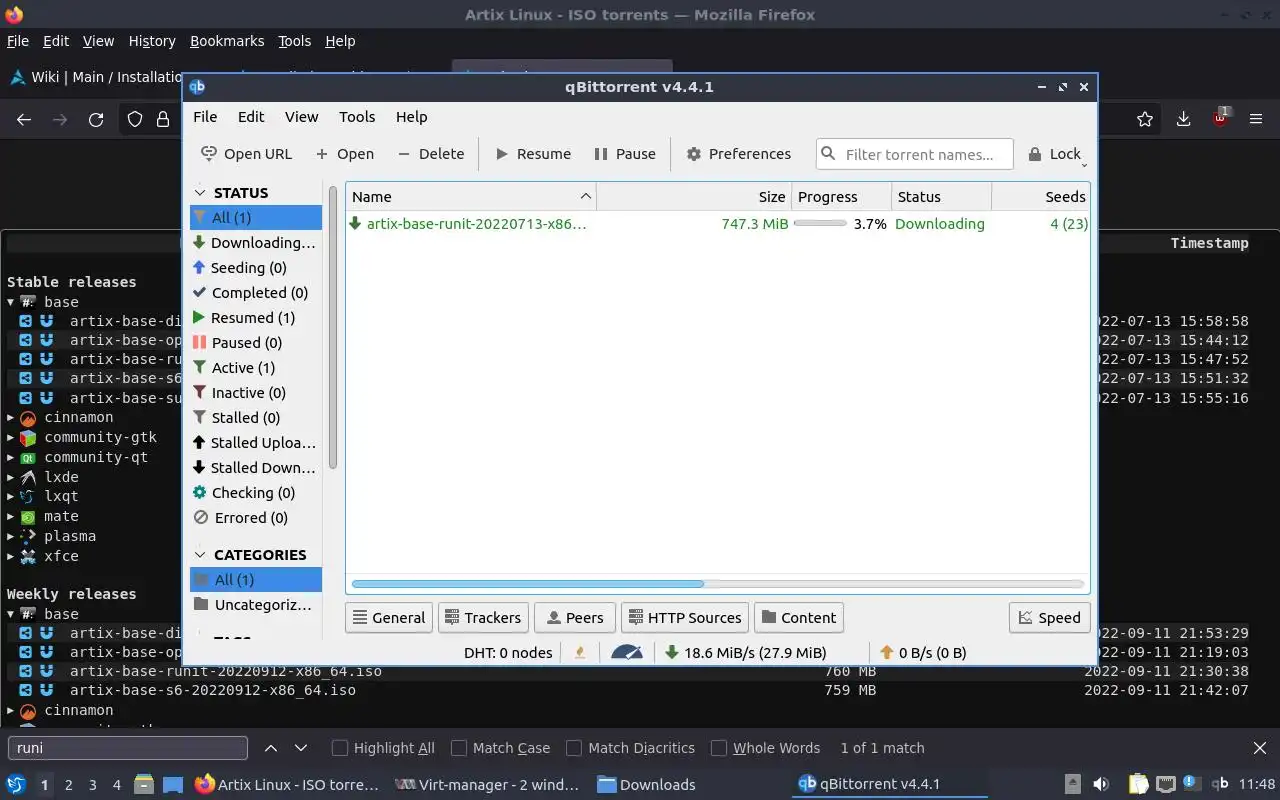Collapse the STATUS section chevron

tap(200, 193)
